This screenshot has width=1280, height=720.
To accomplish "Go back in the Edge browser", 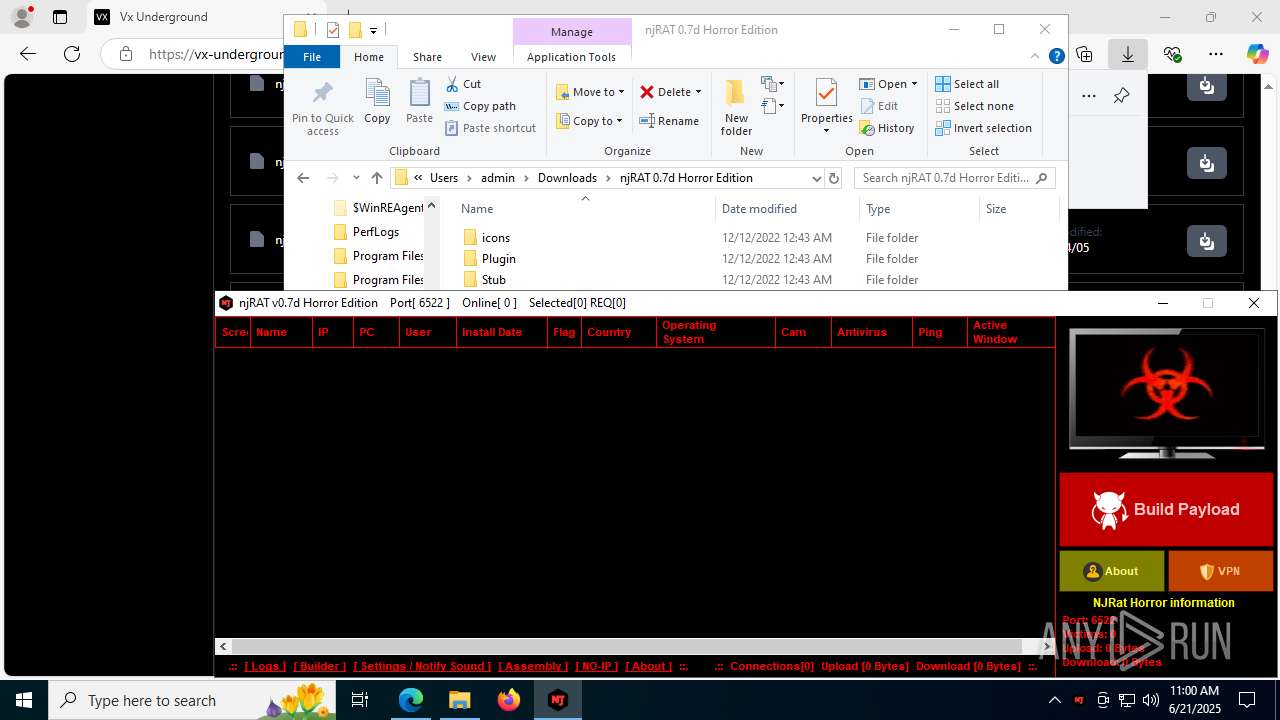I will click(x=28, y=54).
